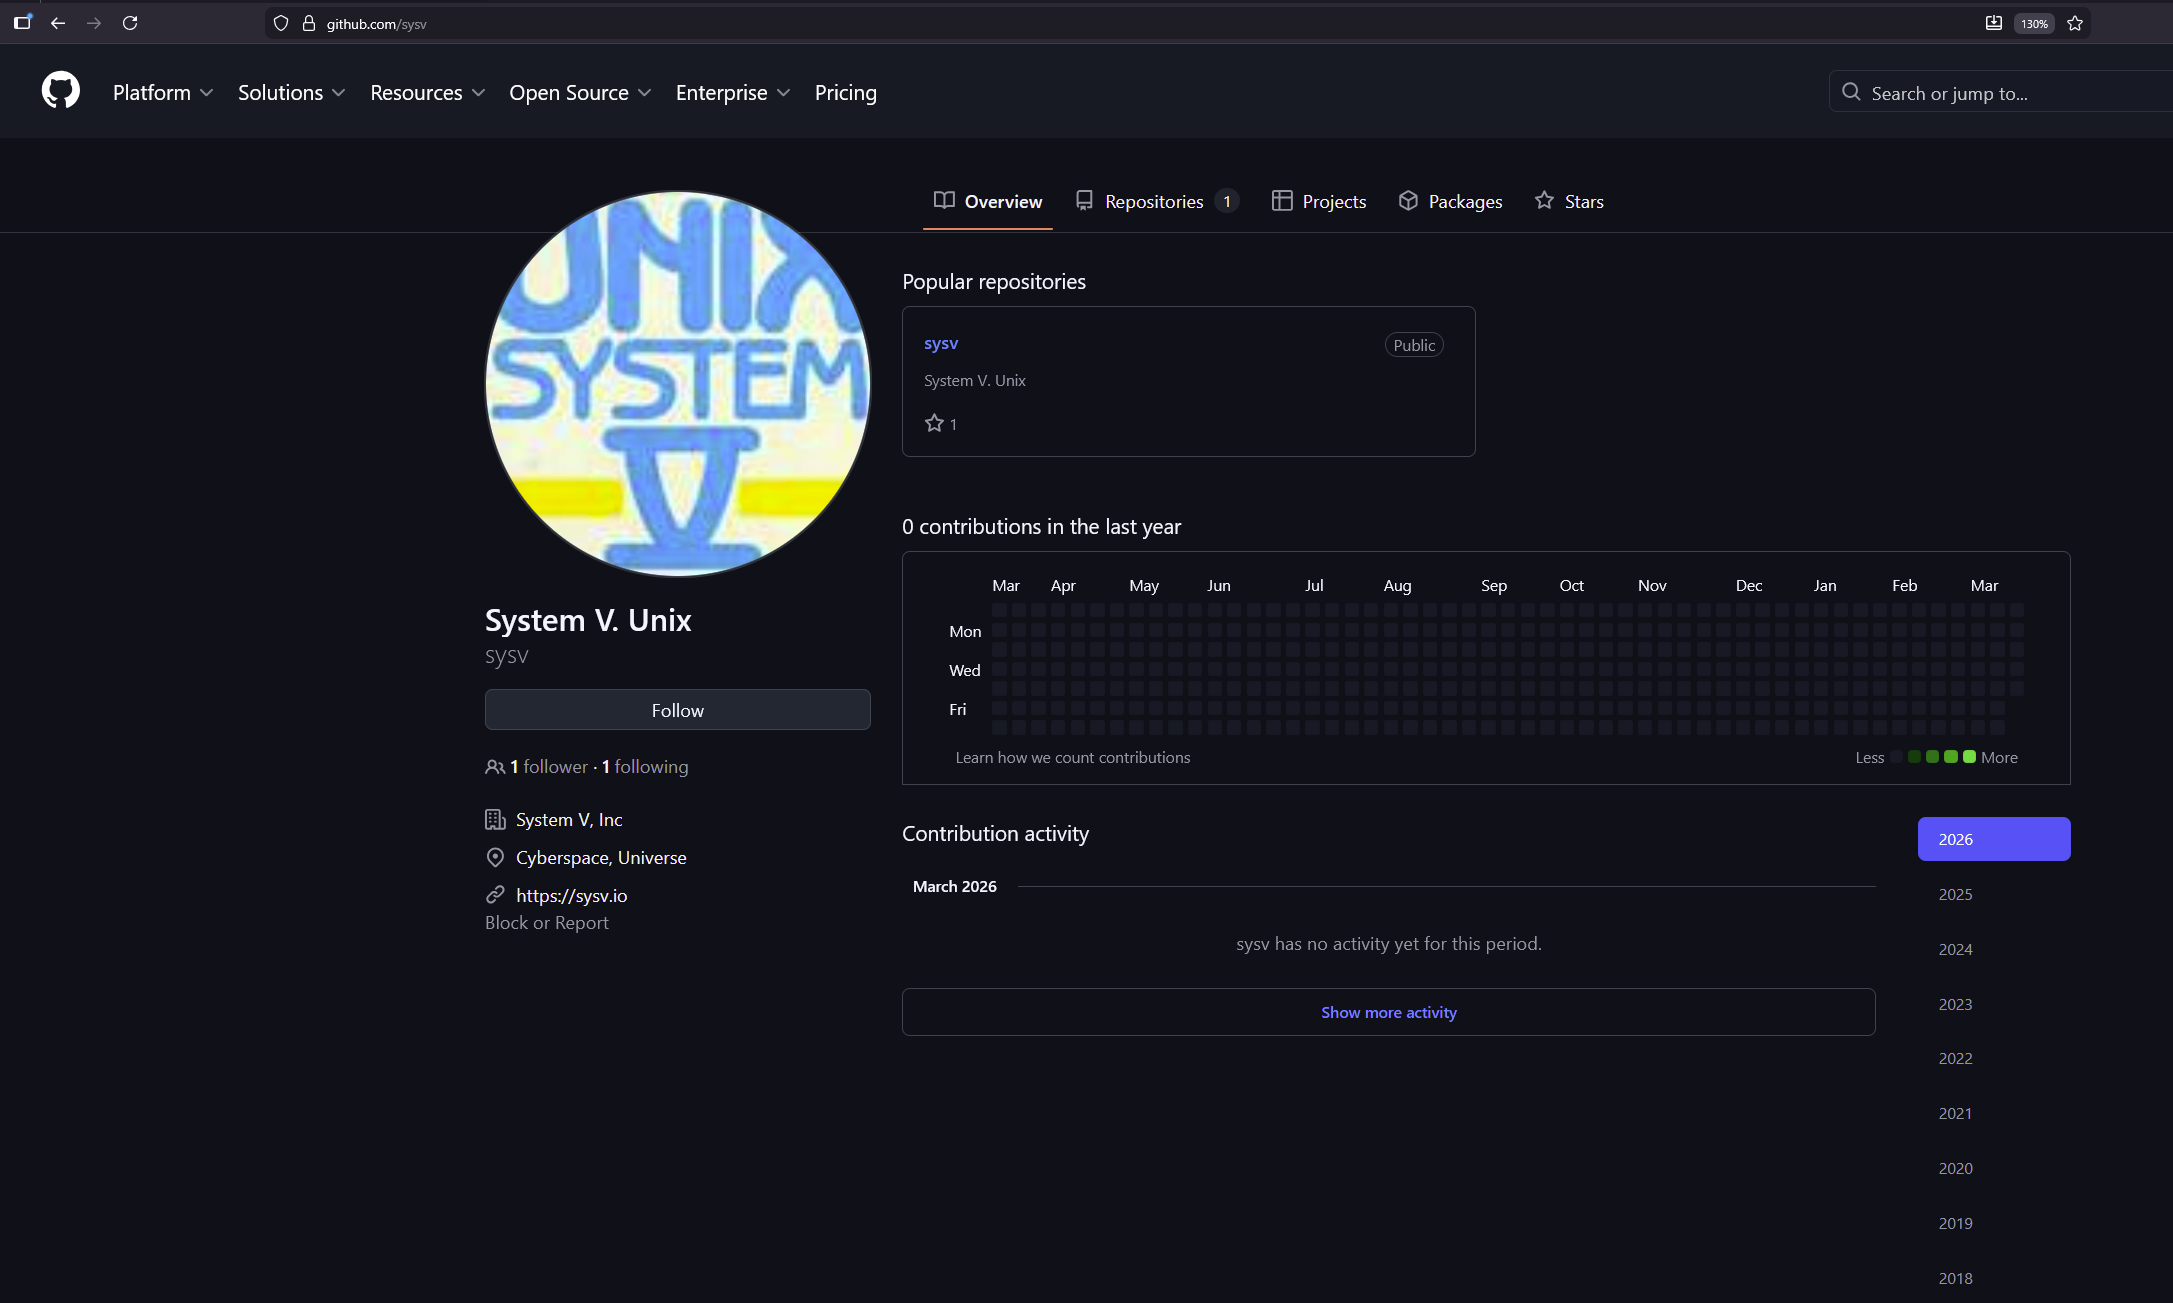Screen dimensions: 2173x1303
Task: Select the 2025 contribution year
Action: click(1955, 894)
